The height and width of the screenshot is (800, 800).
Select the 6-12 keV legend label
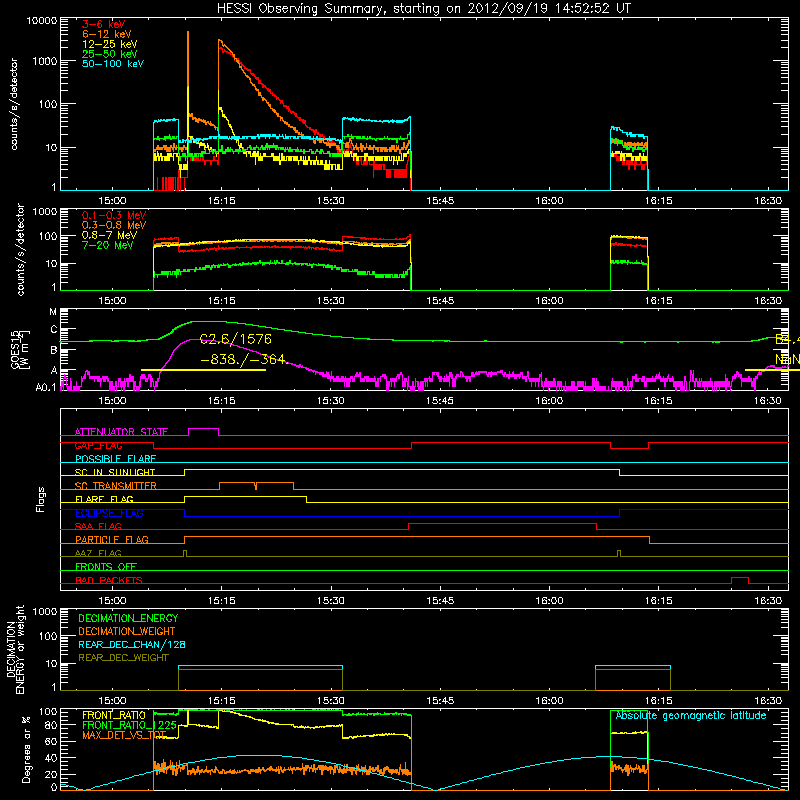(x=106, y=34)
